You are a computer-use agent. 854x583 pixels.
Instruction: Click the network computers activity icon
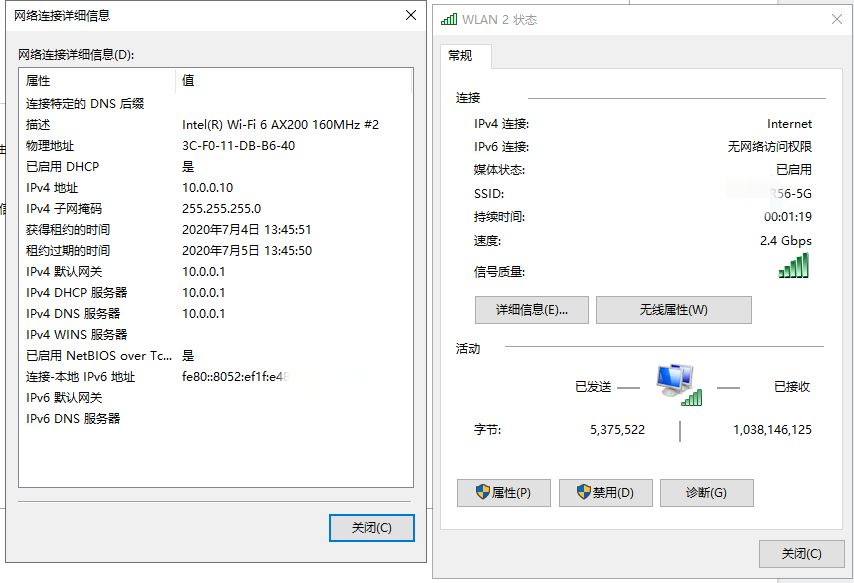tap(679, 385)
